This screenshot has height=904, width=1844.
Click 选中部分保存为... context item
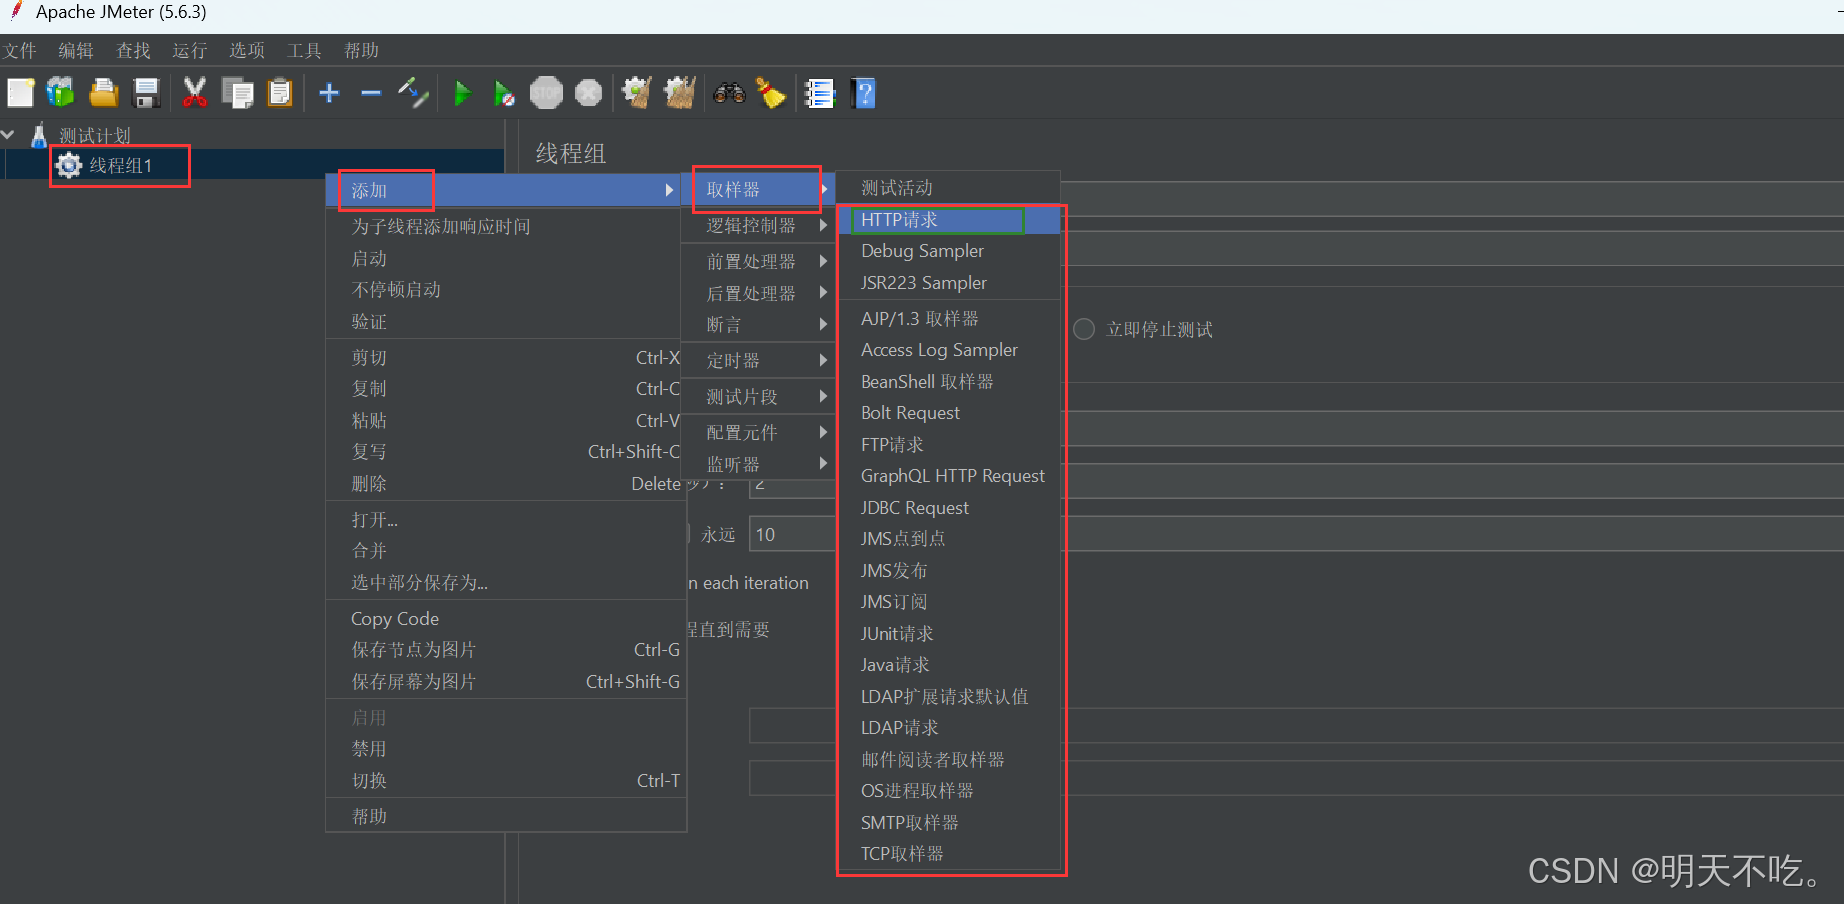pos(506,582)
